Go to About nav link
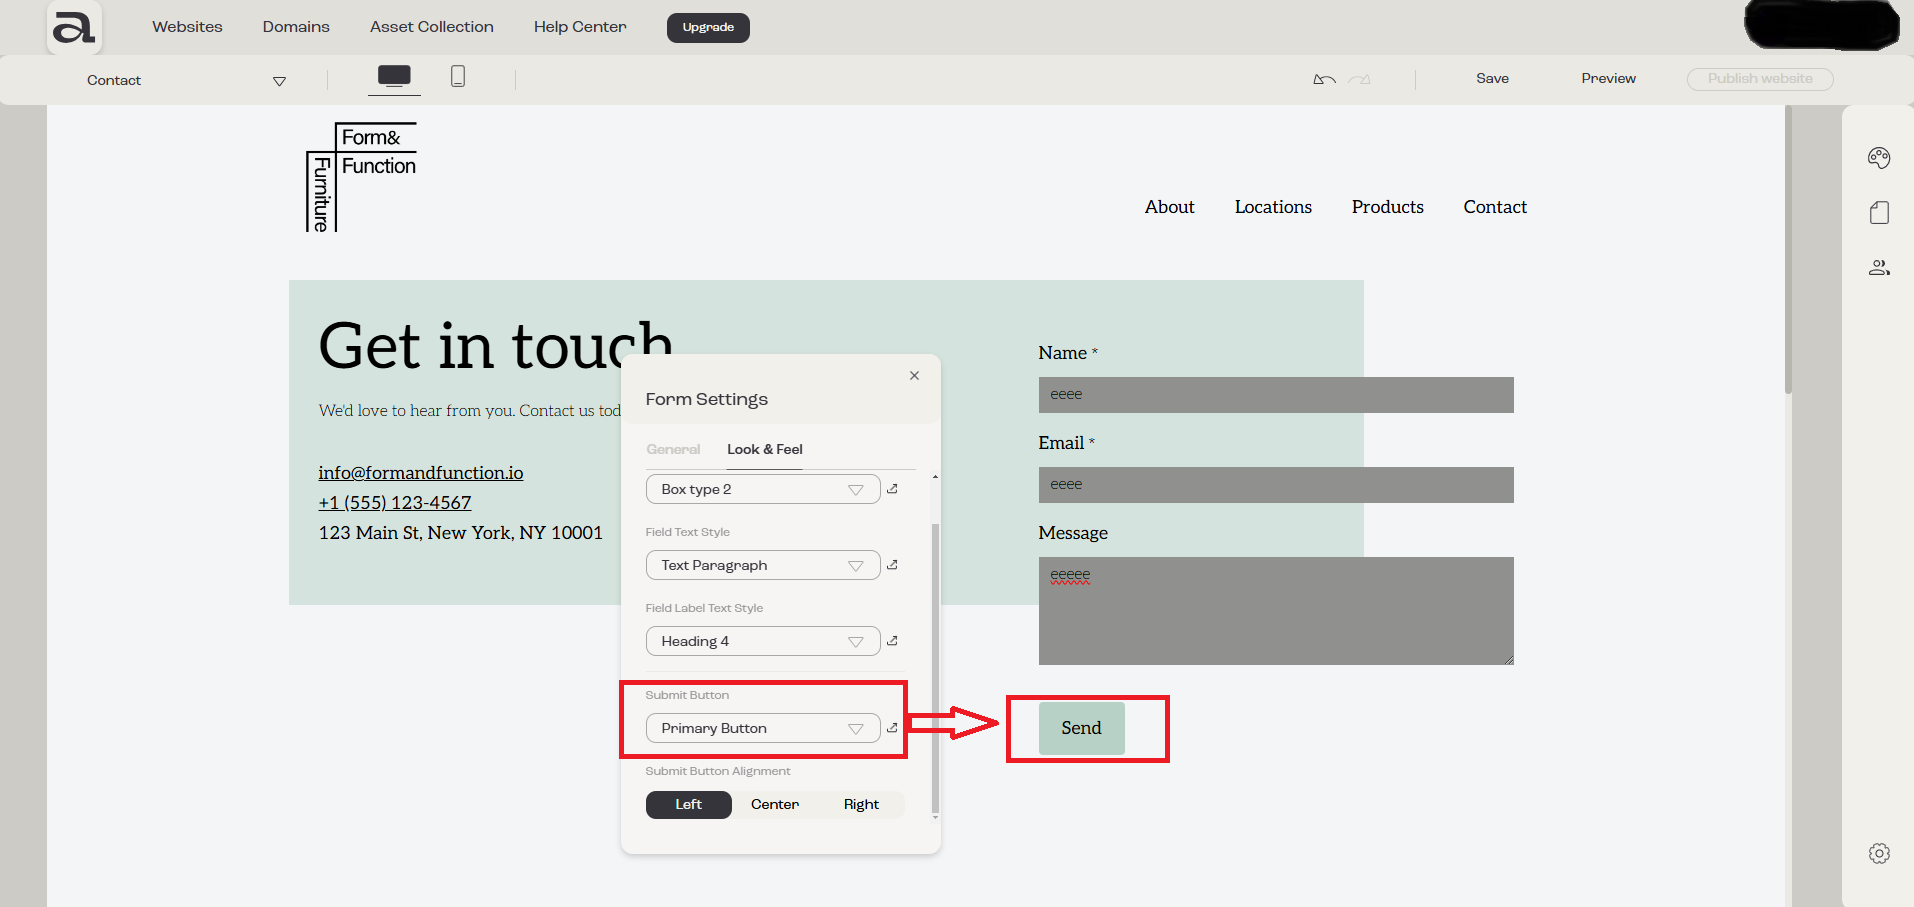The height and width of the screenshot is (907, 1914). tap(1169, 207)
